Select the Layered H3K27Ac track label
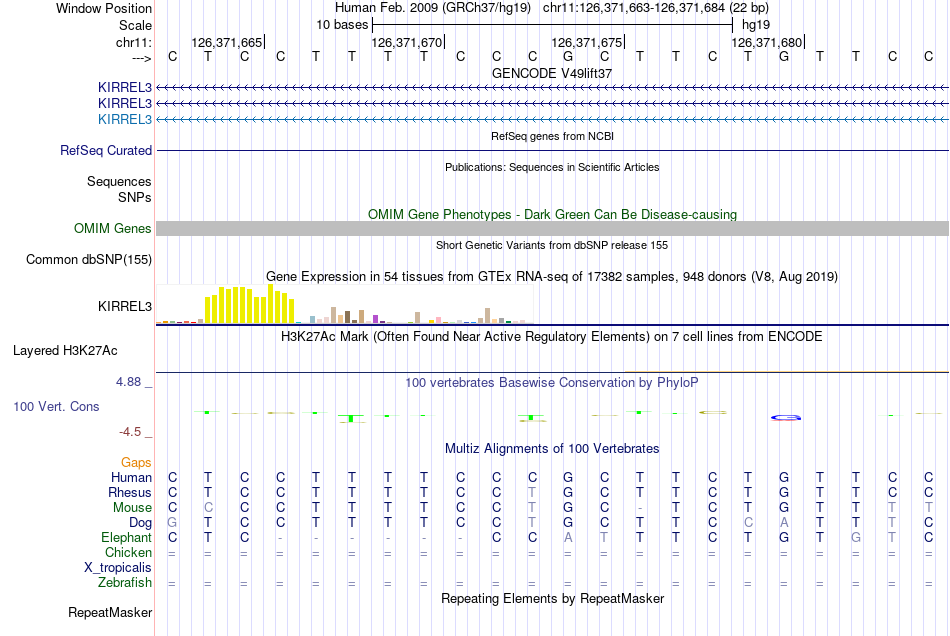 (x=65, y=350)
